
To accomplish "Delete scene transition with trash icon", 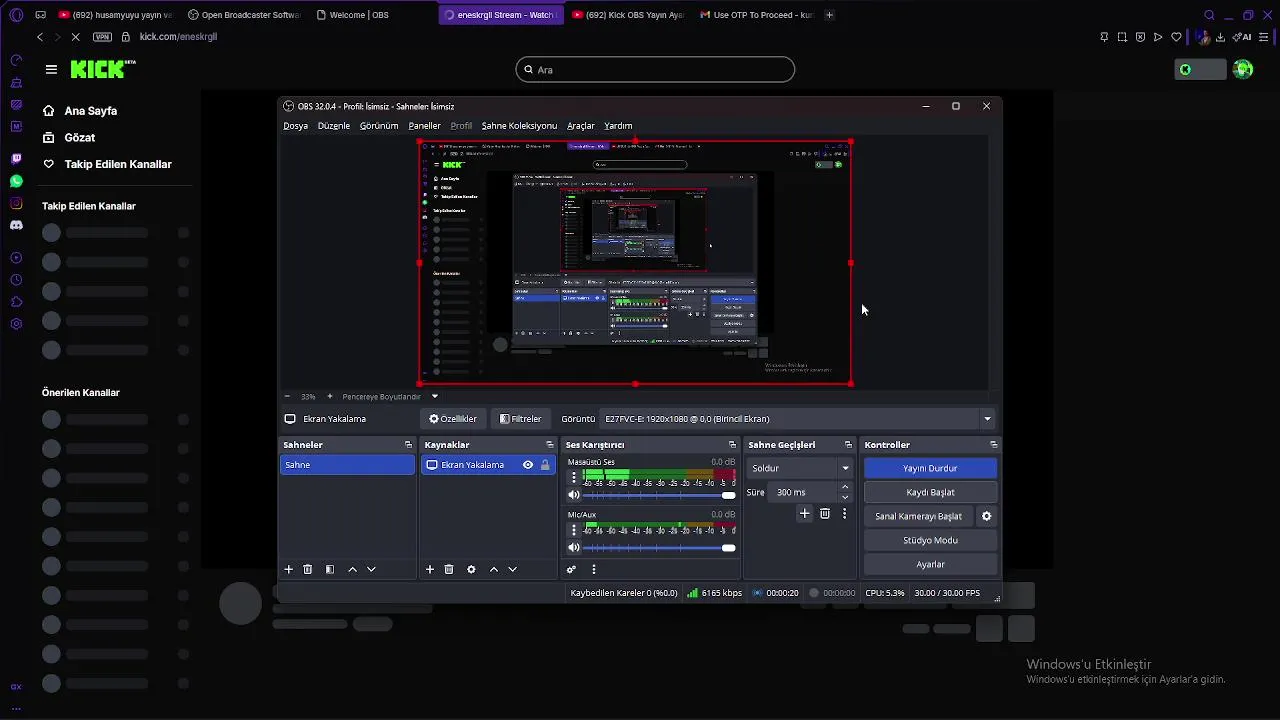I will tap(825, 513).
